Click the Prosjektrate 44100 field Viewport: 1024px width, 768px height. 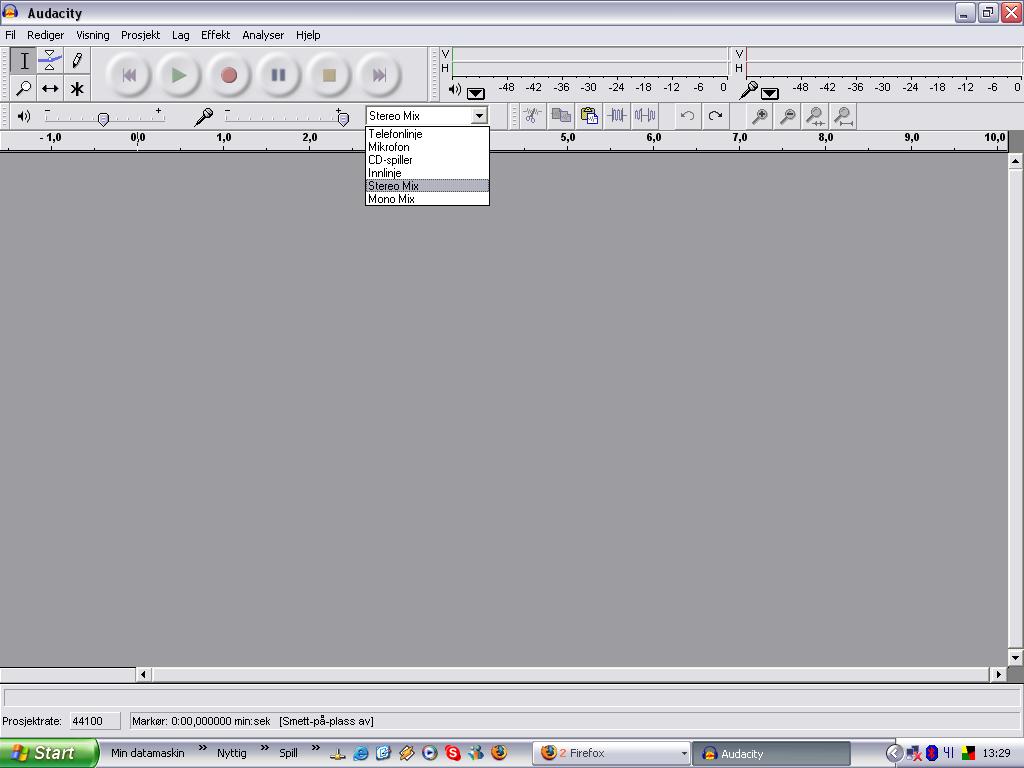pos(95,721)
